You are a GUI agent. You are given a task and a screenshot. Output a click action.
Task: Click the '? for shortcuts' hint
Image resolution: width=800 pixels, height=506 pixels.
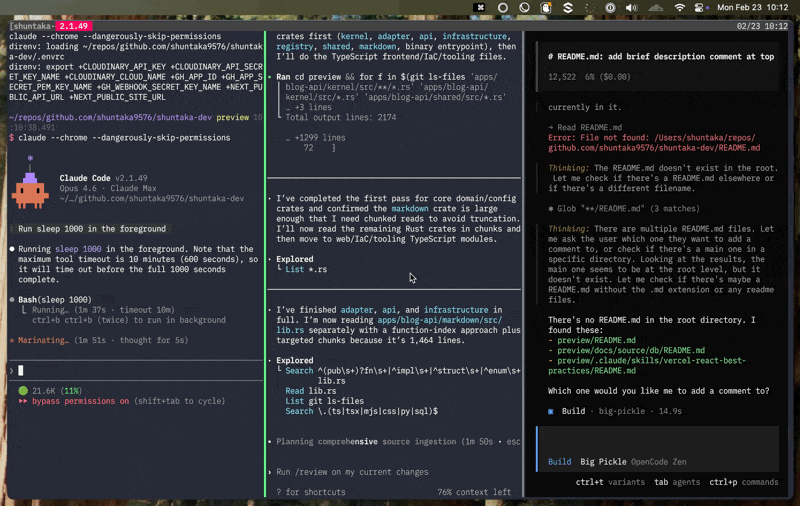311,492
